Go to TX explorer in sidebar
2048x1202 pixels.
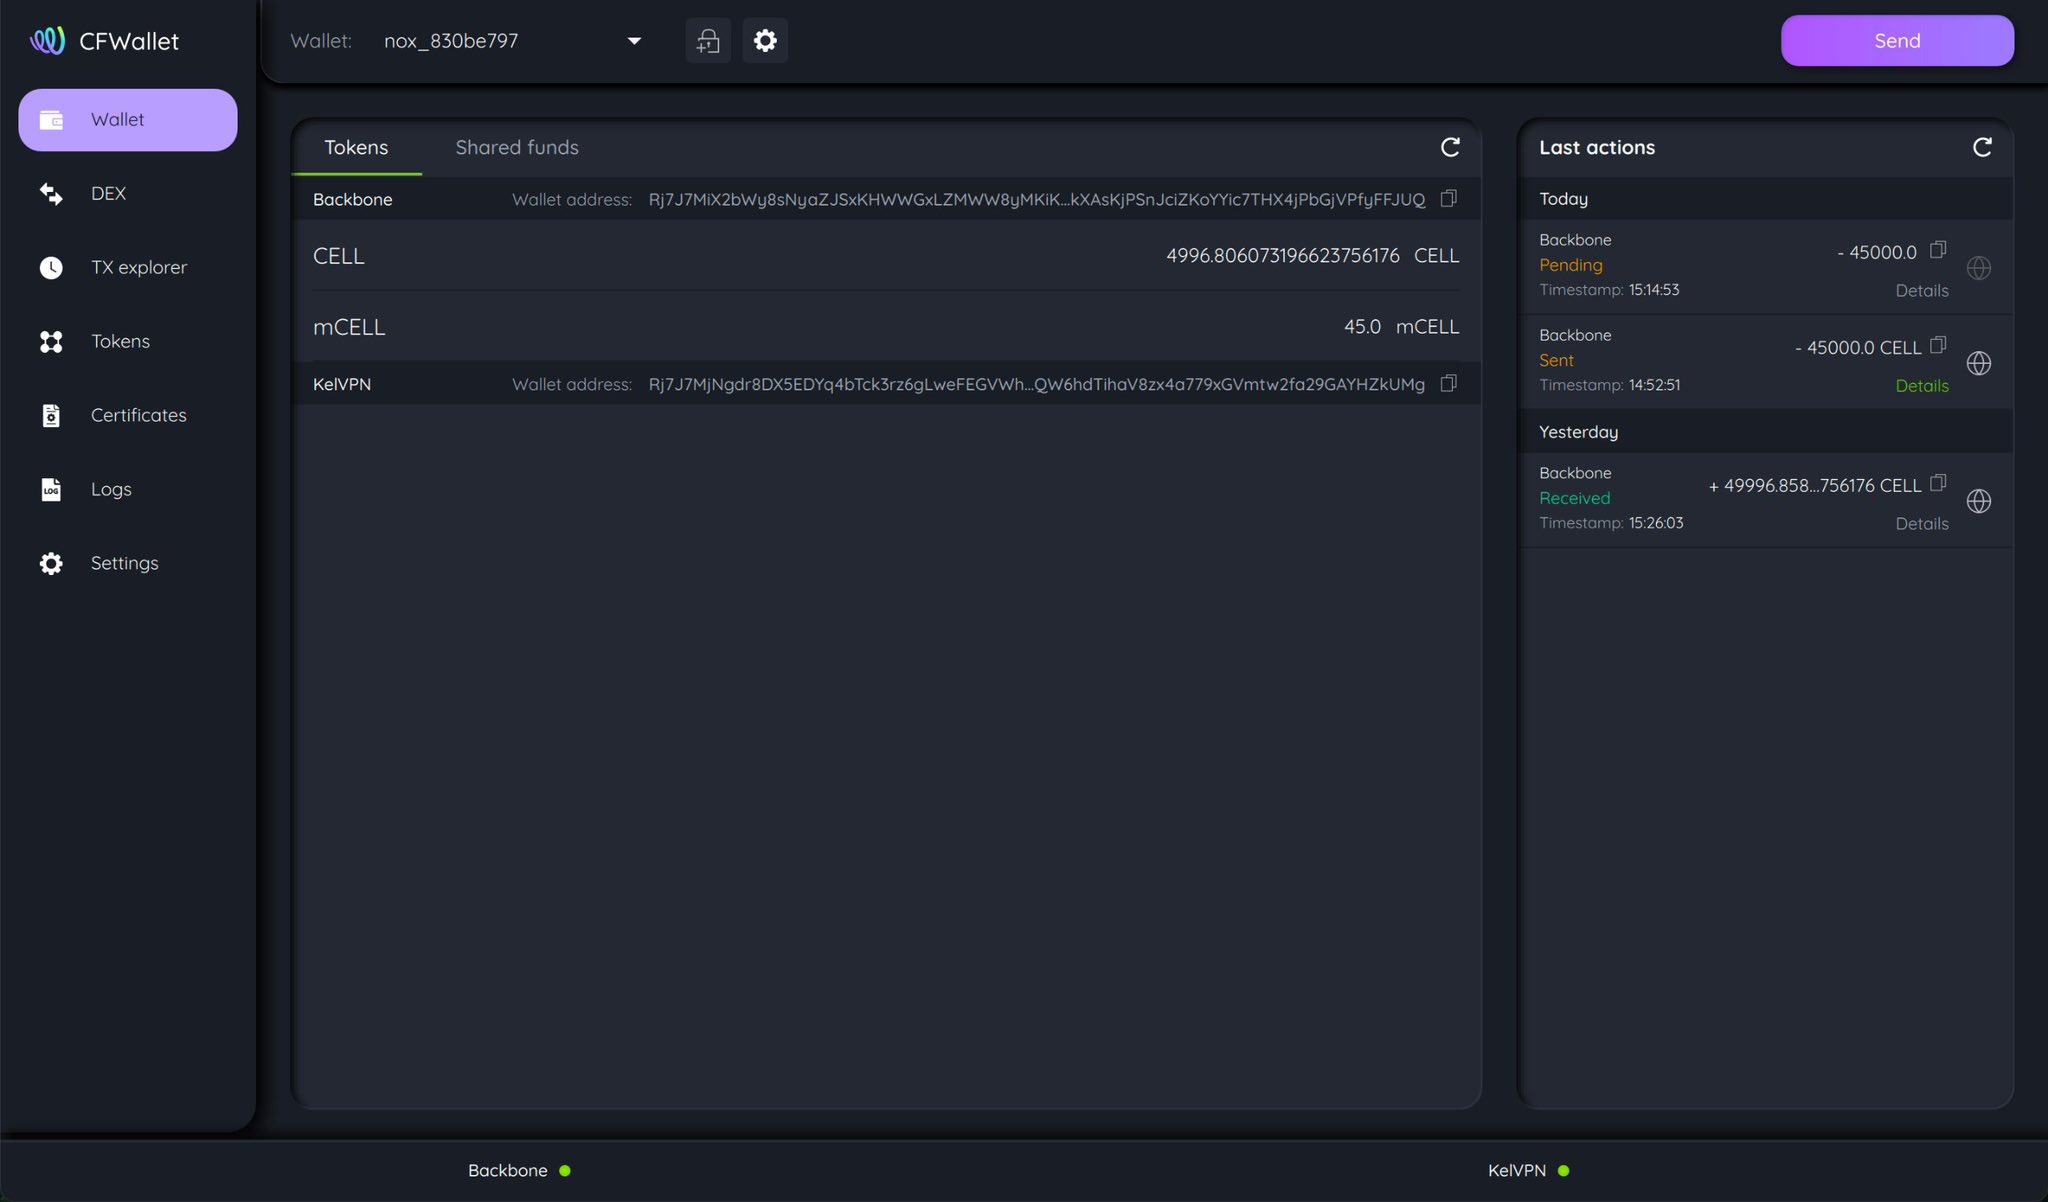(x=138, y=268)
